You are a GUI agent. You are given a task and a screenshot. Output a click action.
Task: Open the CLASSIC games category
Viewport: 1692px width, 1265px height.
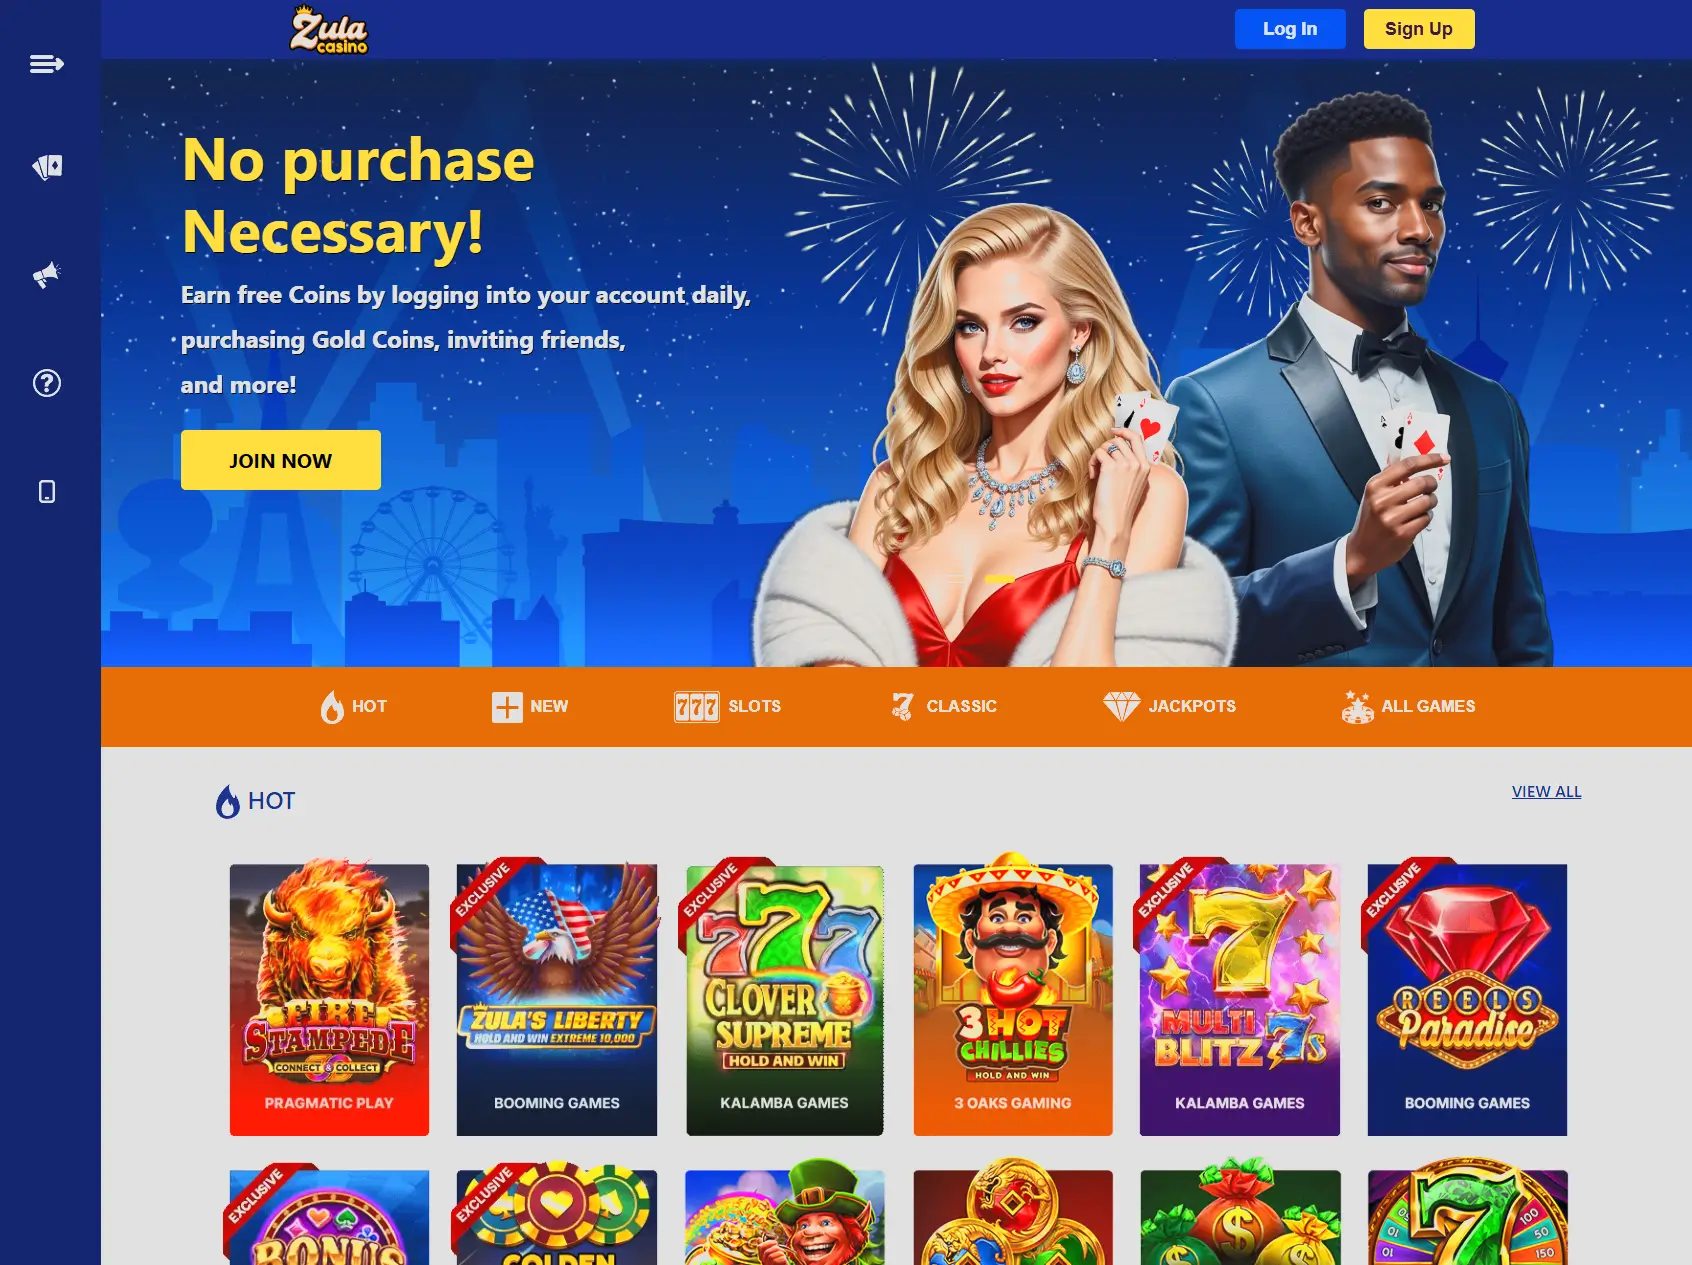943,706
